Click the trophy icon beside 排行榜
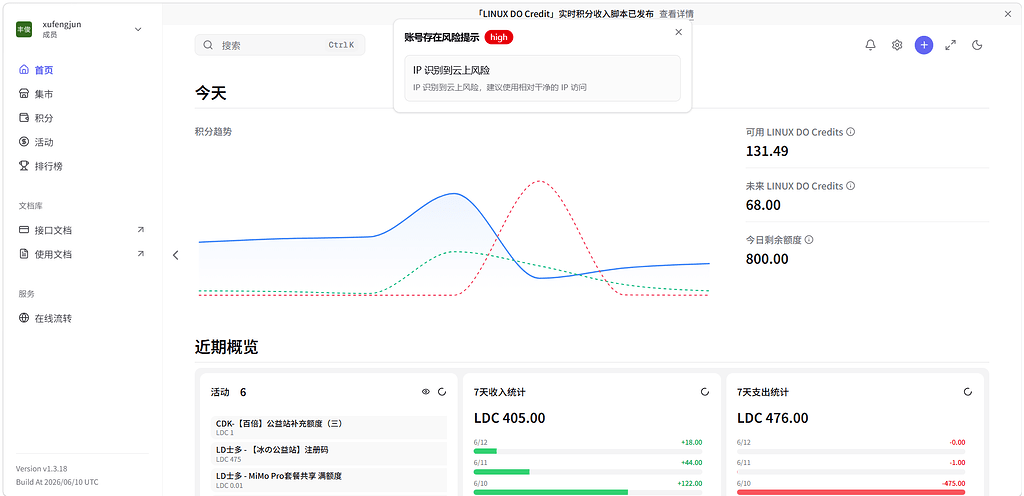Screen dimensions: 1024x496 click(24, 166)
